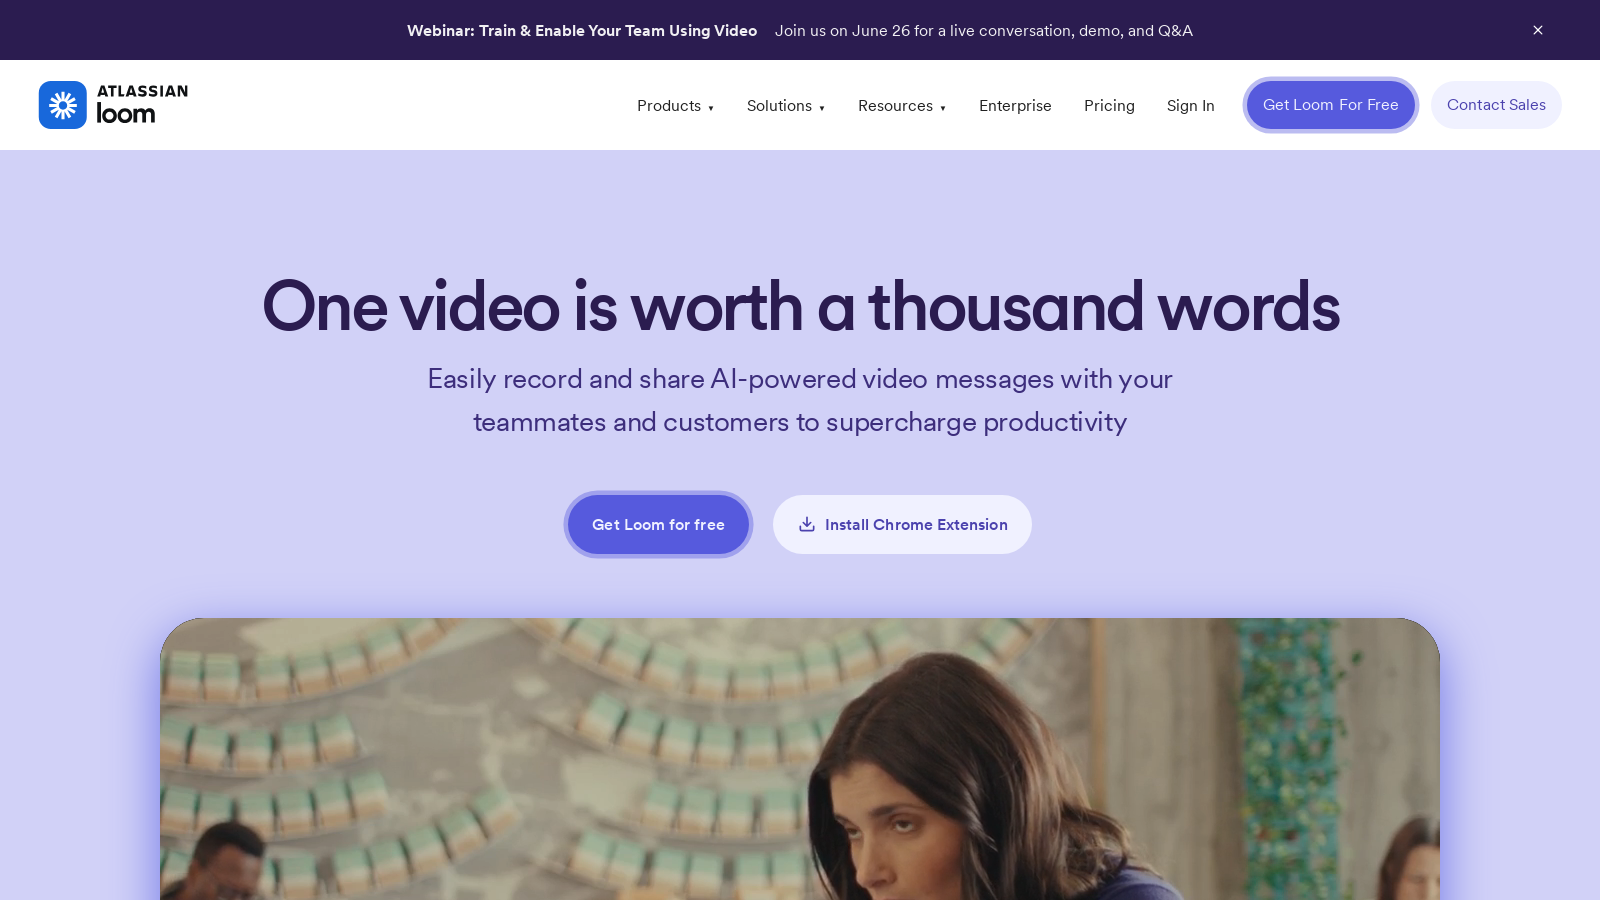Click the Sign In link

[x=1190, y=106]
